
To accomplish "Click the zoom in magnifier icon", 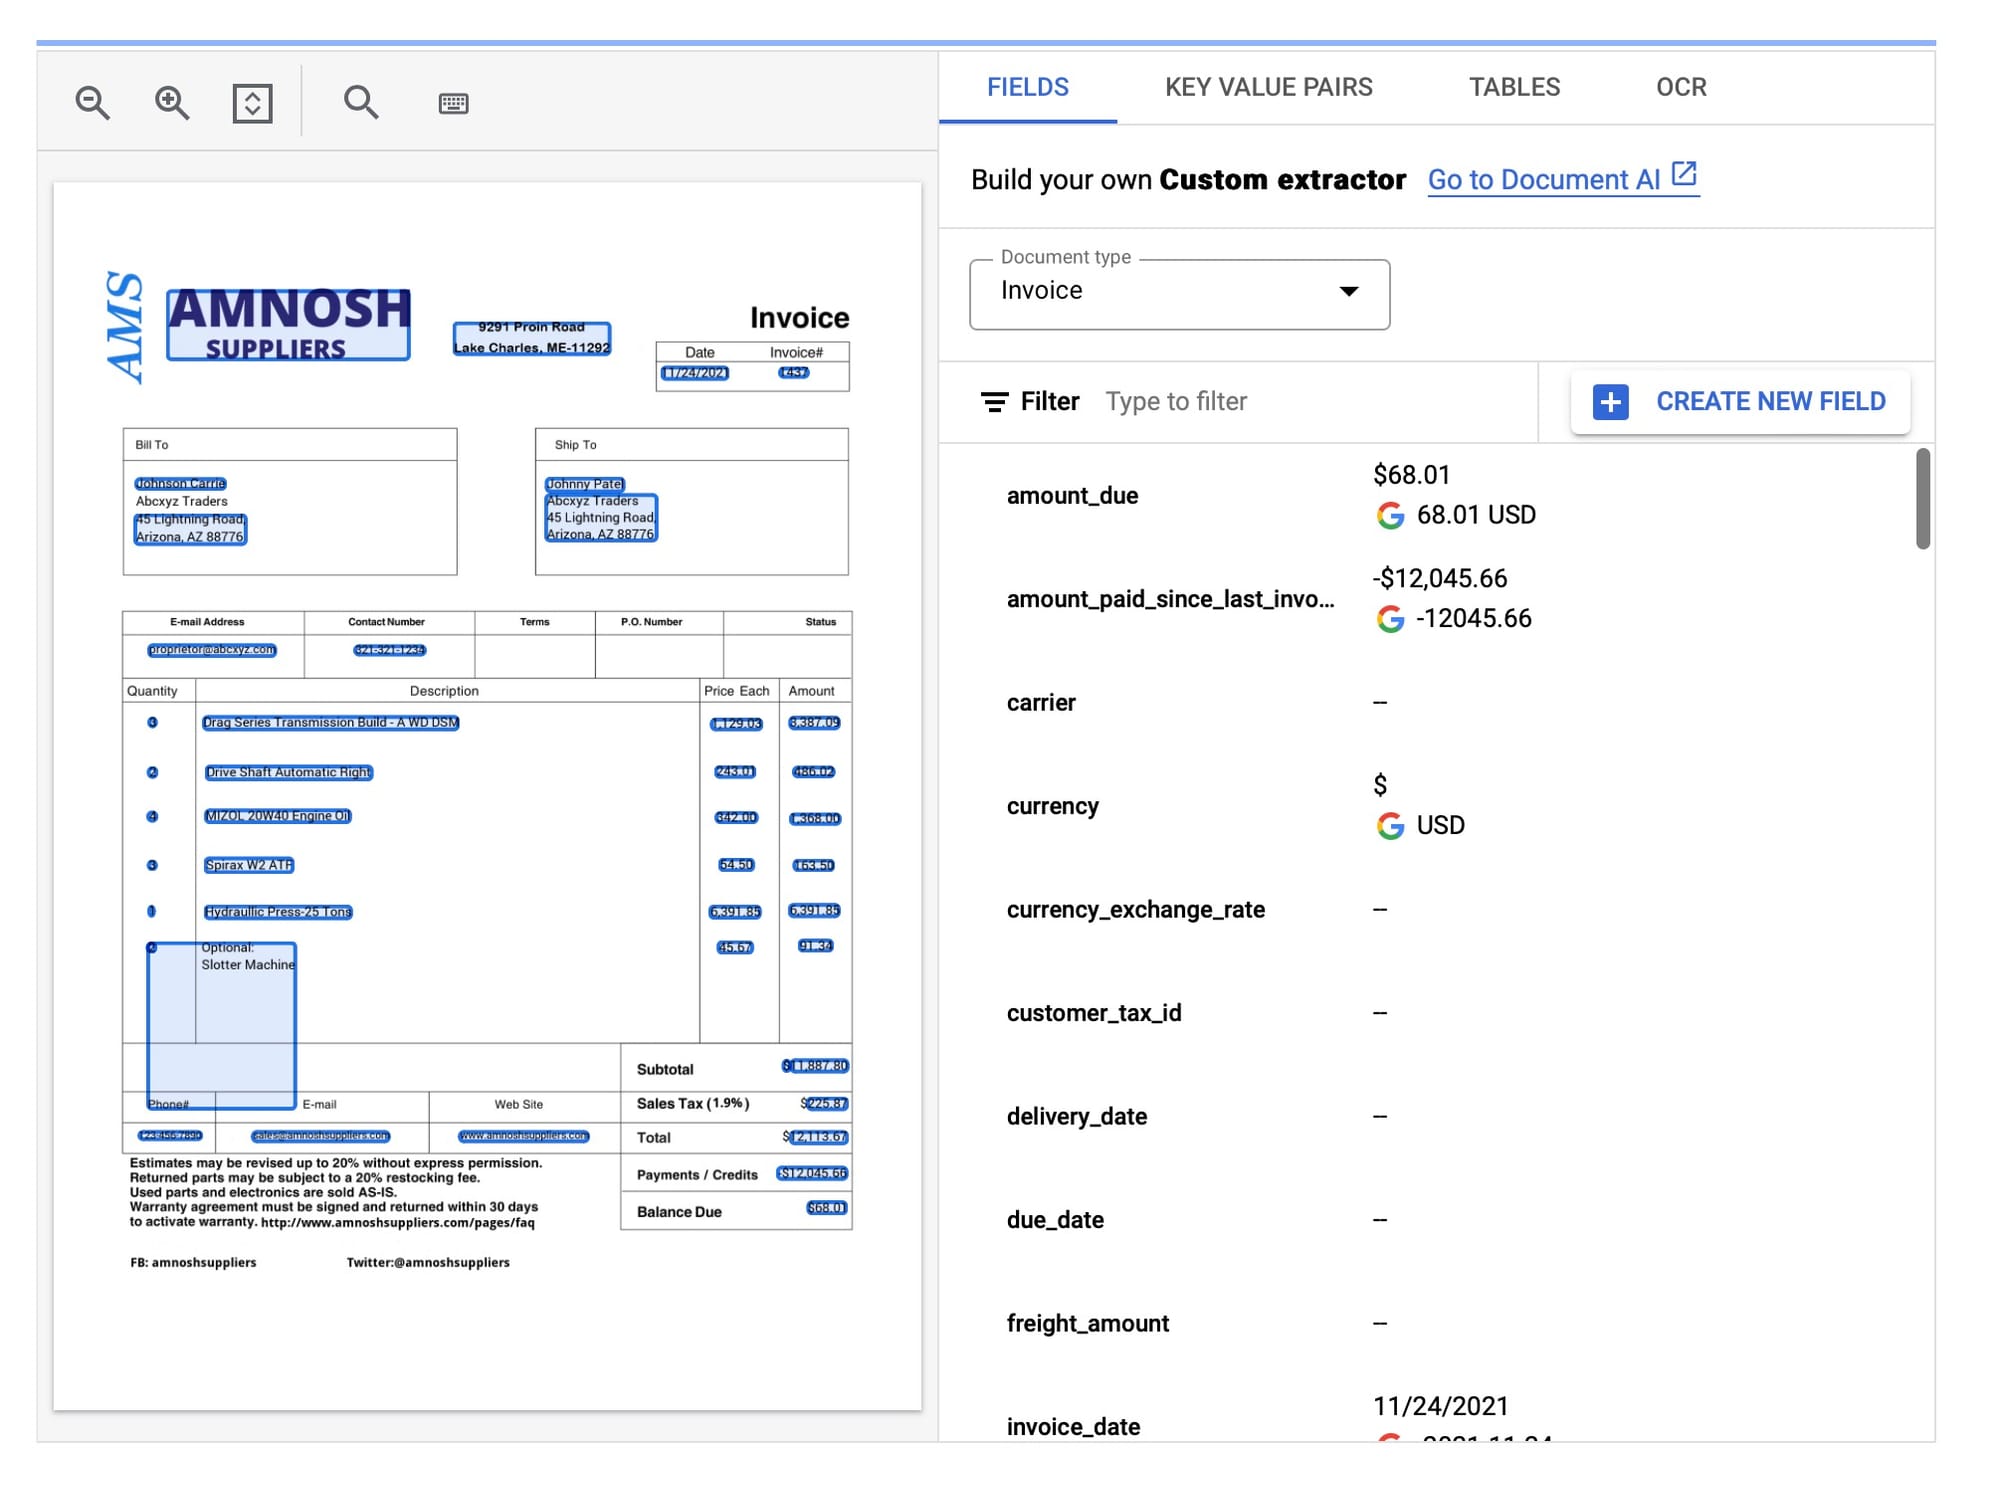I will 172,103.
